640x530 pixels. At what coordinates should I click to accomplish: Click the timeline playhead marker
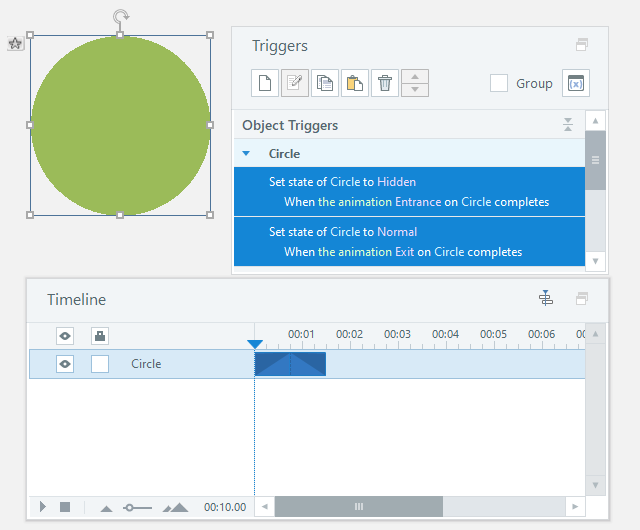point(255,344)
